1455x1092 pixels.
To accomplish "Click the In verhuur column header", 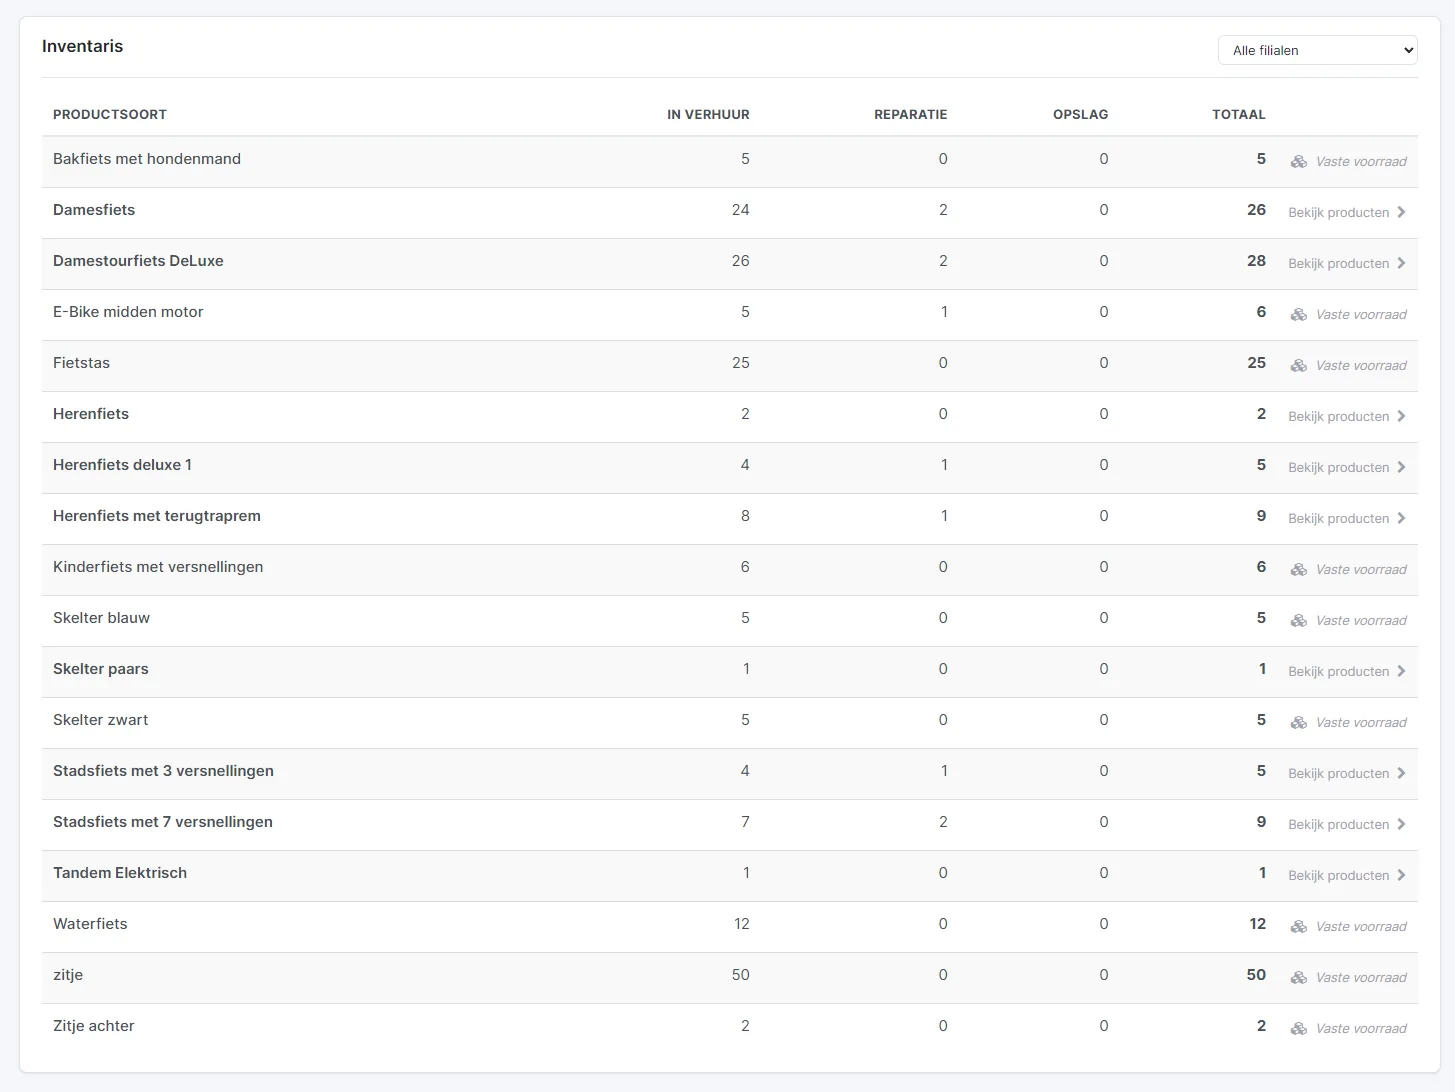I will click(x=708, y=114).
